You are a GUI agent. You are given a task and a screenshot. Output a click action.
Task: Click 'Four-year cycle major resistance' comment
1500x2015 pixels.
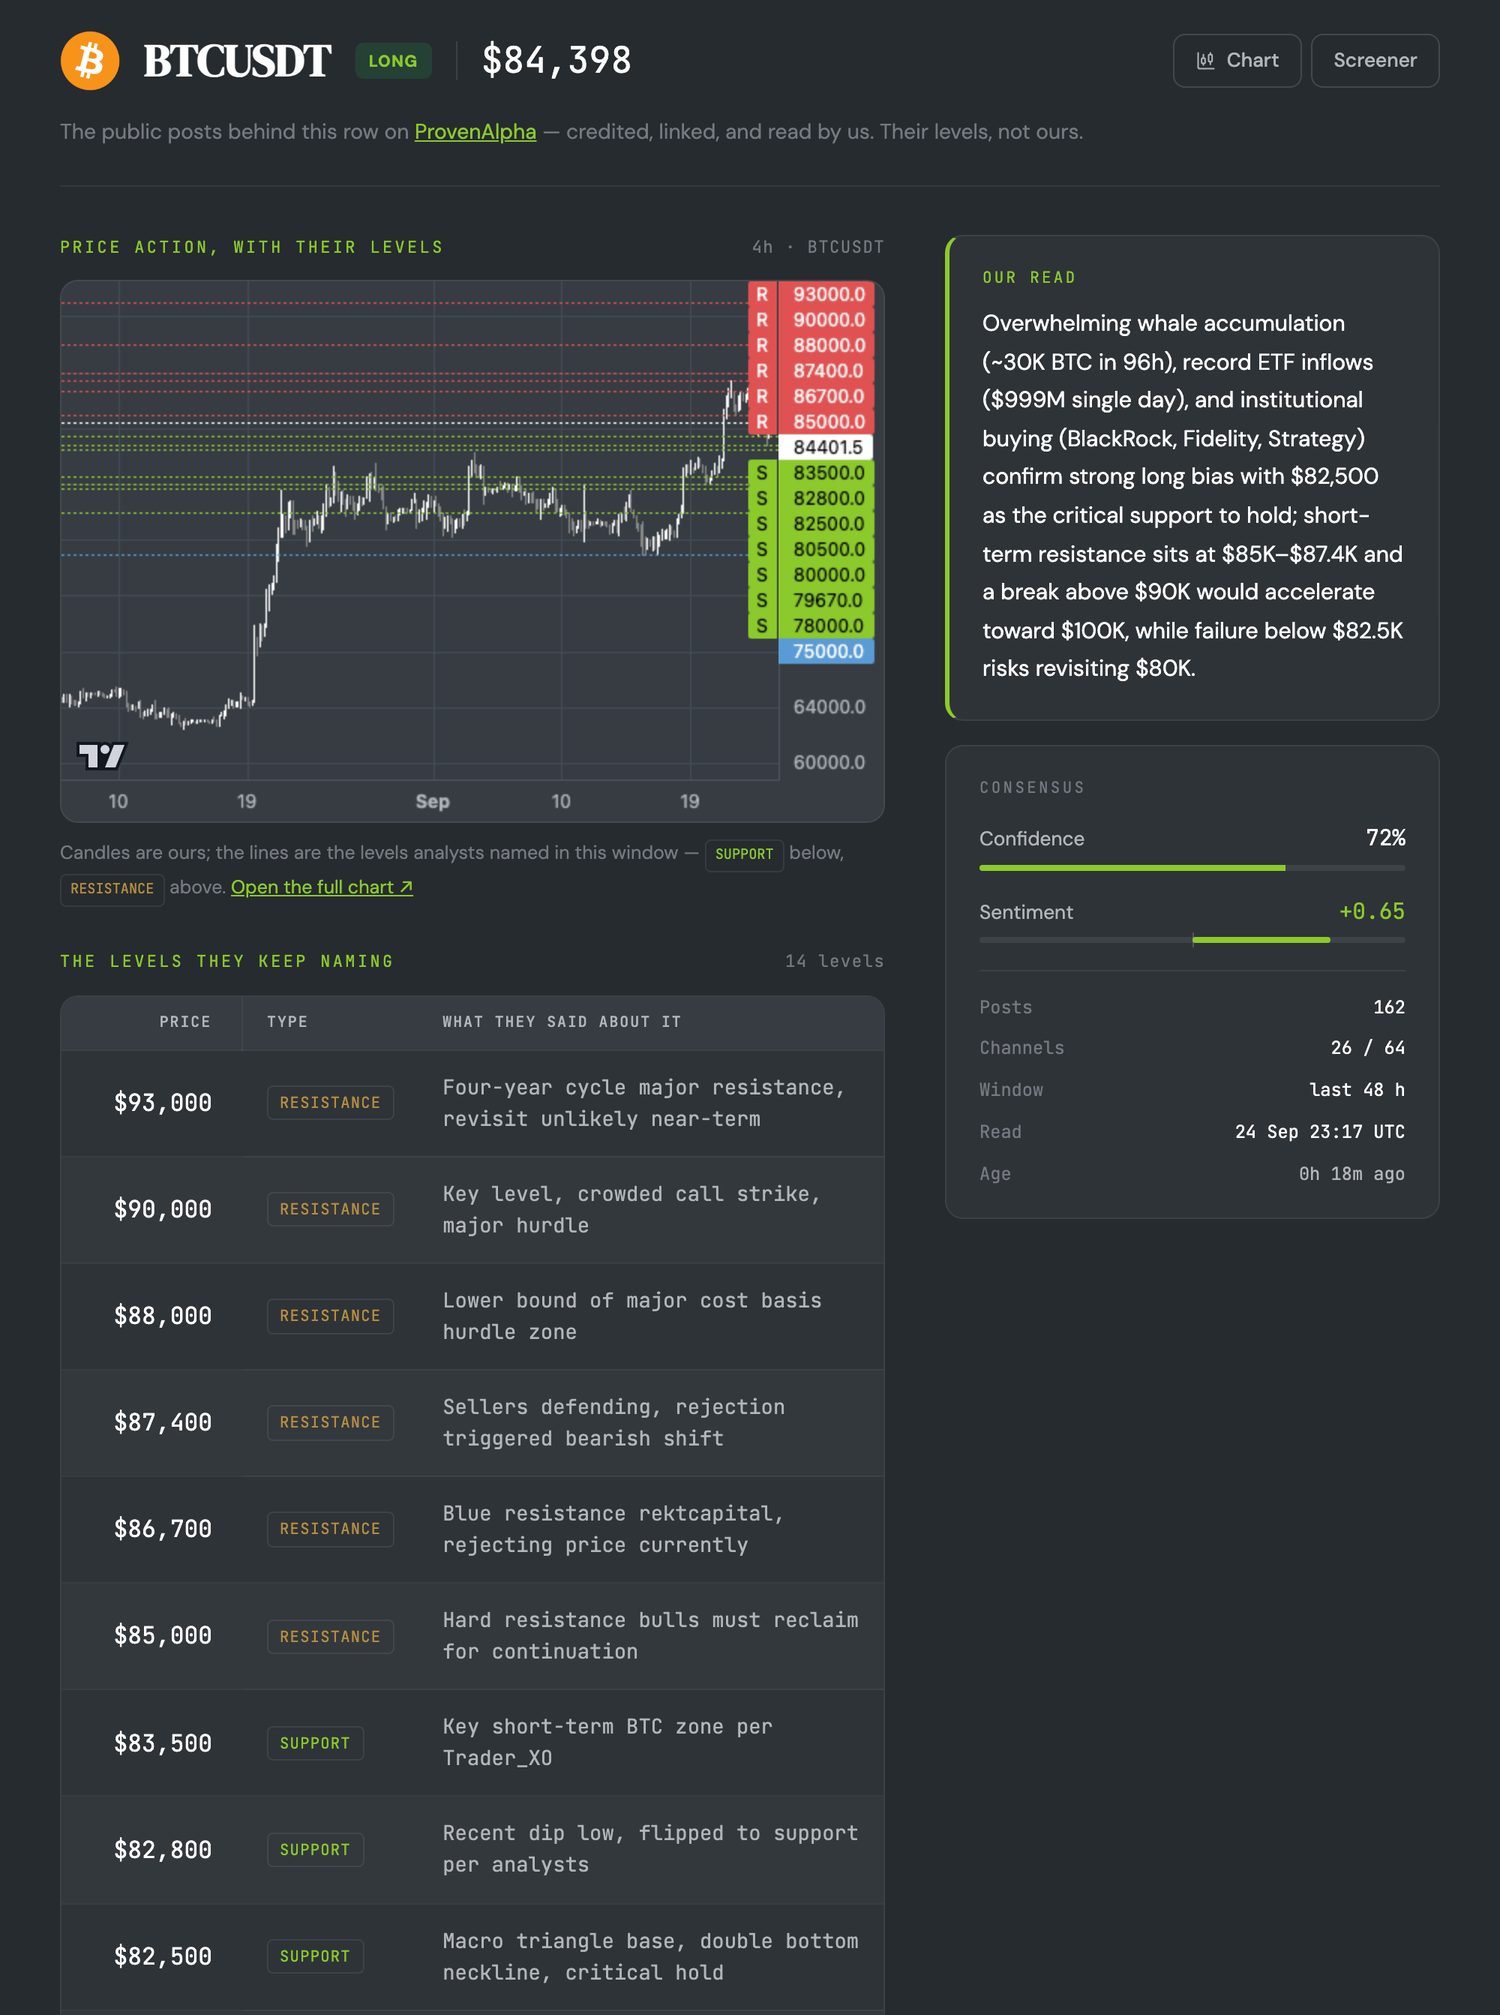(644, 1103)
